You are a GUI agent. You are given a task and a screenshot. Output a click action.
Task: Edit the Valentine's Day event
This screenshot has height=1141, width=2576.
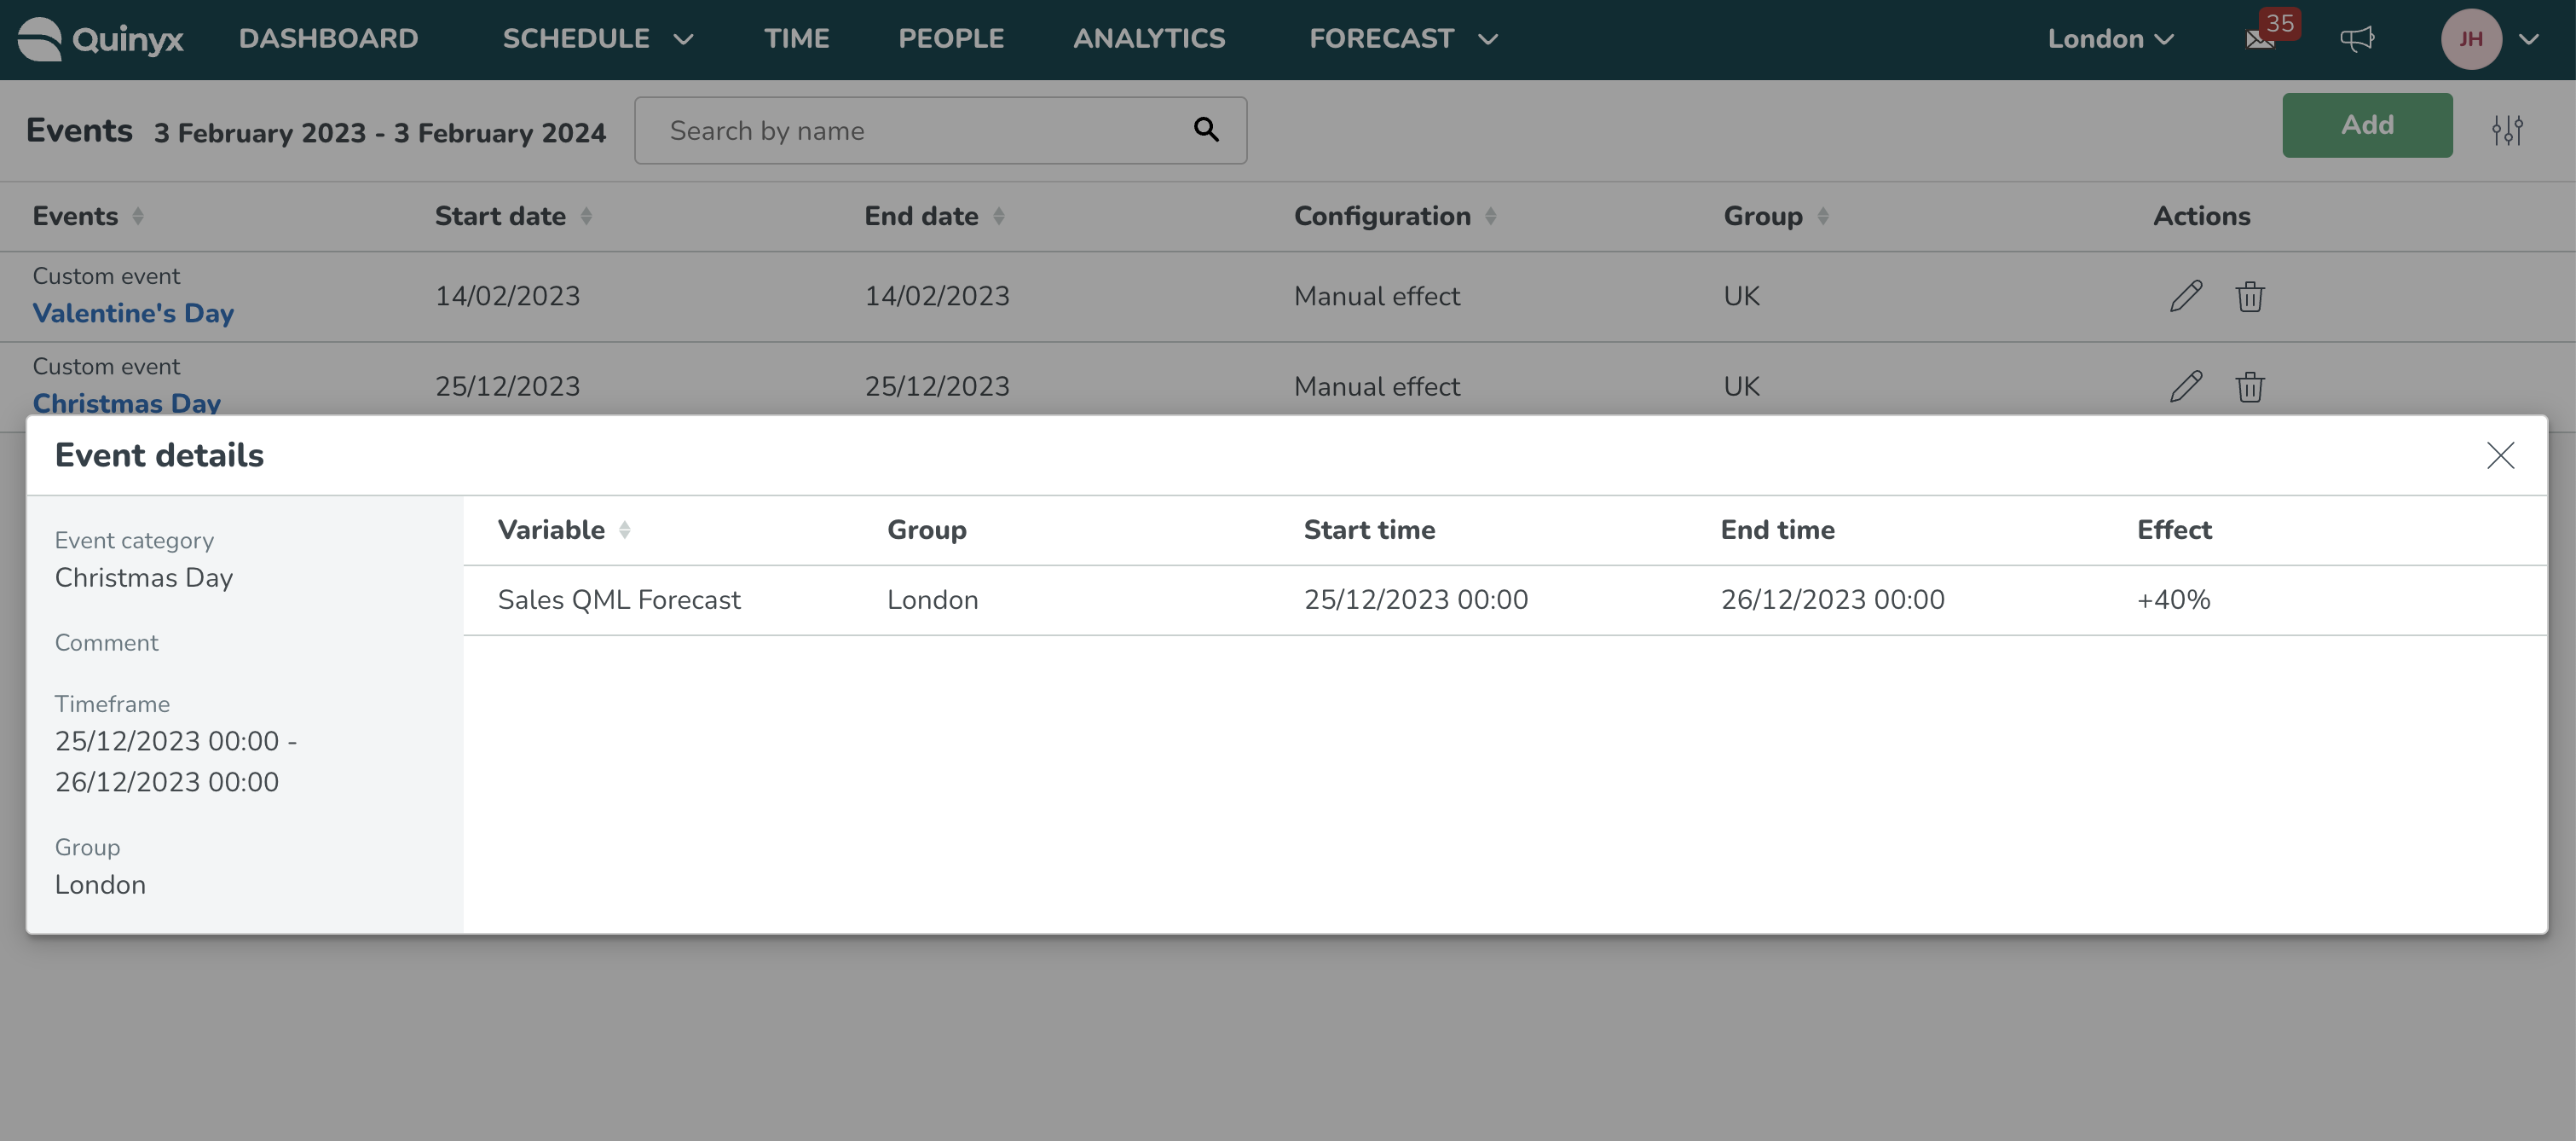pos(2186,296)
